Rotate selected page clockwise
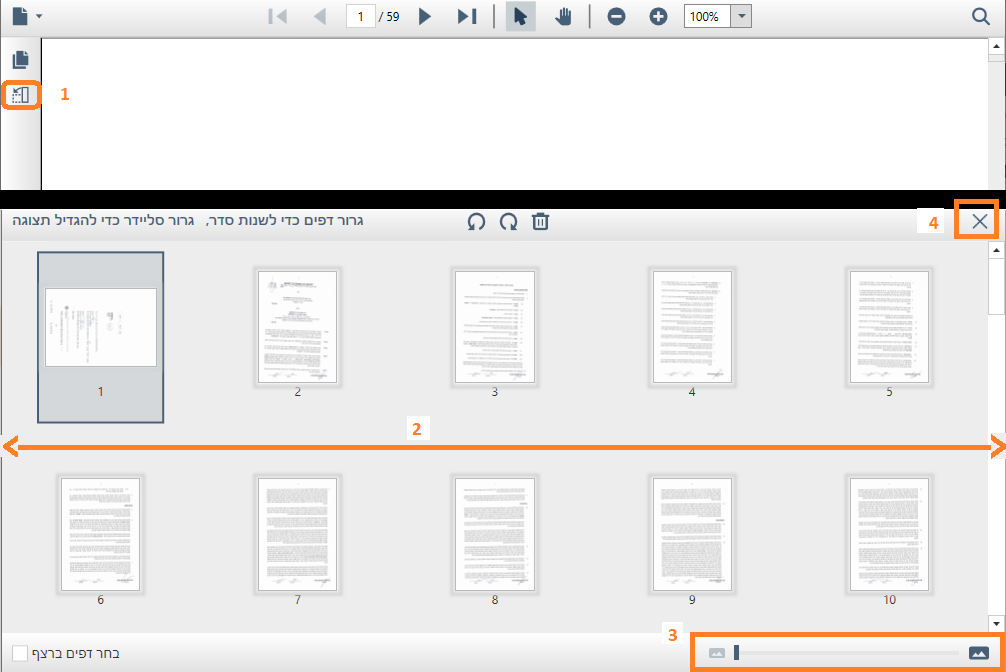The image size is (1006, 672). [x=508, y=222]
